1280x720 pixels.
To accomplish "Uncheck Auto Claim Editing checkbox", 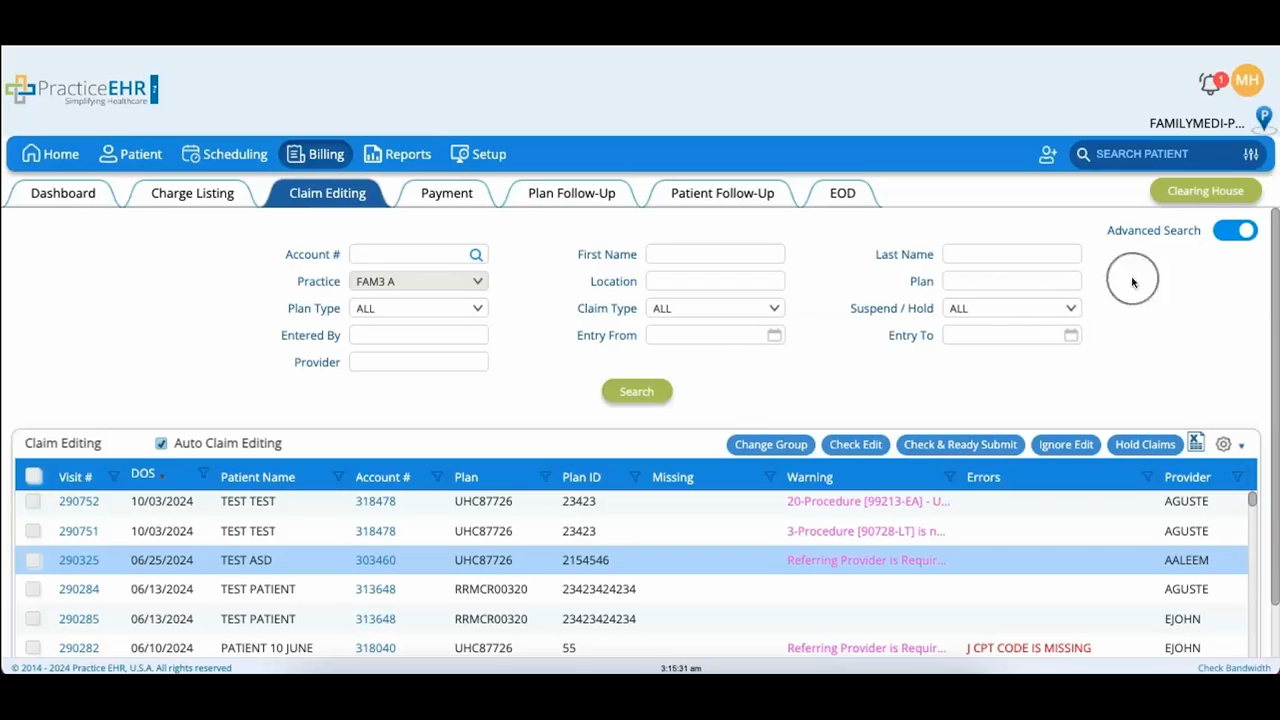I will [x=161, y=443].
